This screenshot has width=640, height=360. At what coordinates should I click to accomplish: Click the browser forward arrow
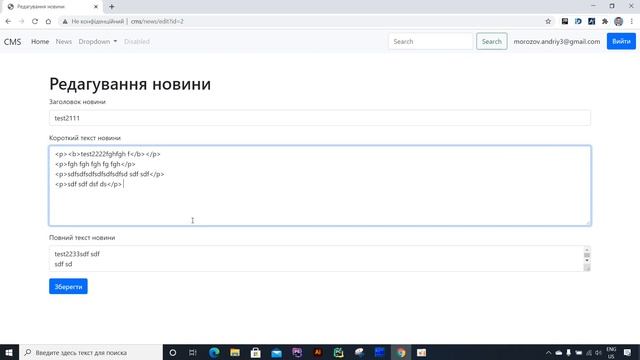coord(22,21)
